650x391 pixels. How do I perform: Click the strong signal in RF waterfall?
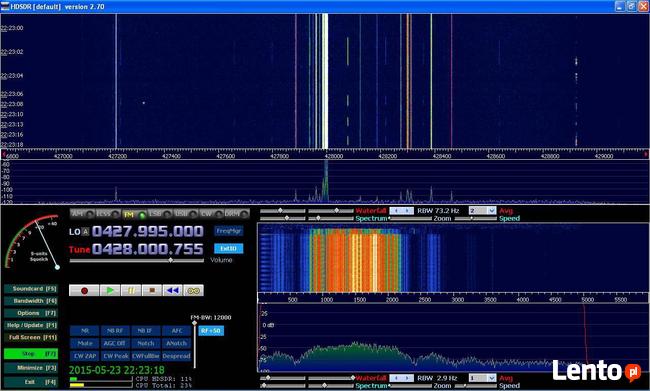(x=325, y=81)
